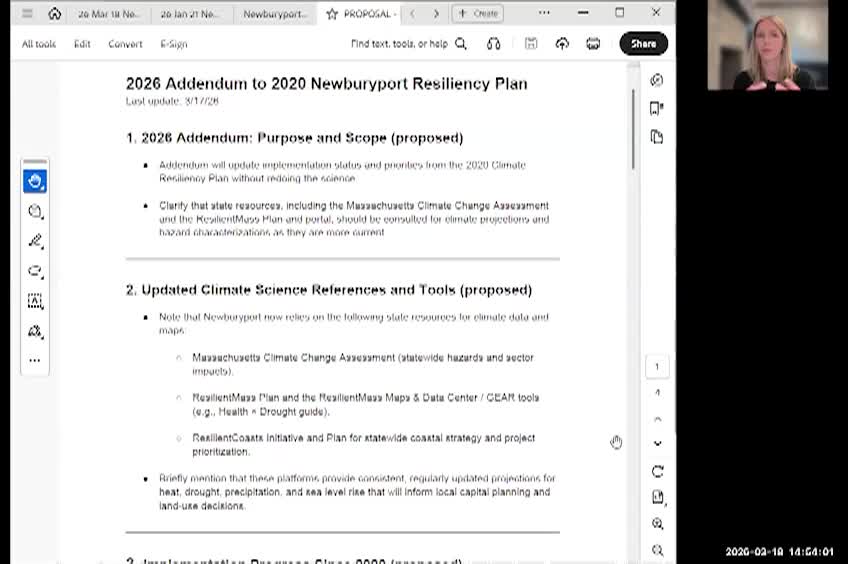The image size is (848, 564).
Task: Click the bullet starting 'ResilientMass Plan and the ResilientMass Maps'
Action: pos(366,404)
